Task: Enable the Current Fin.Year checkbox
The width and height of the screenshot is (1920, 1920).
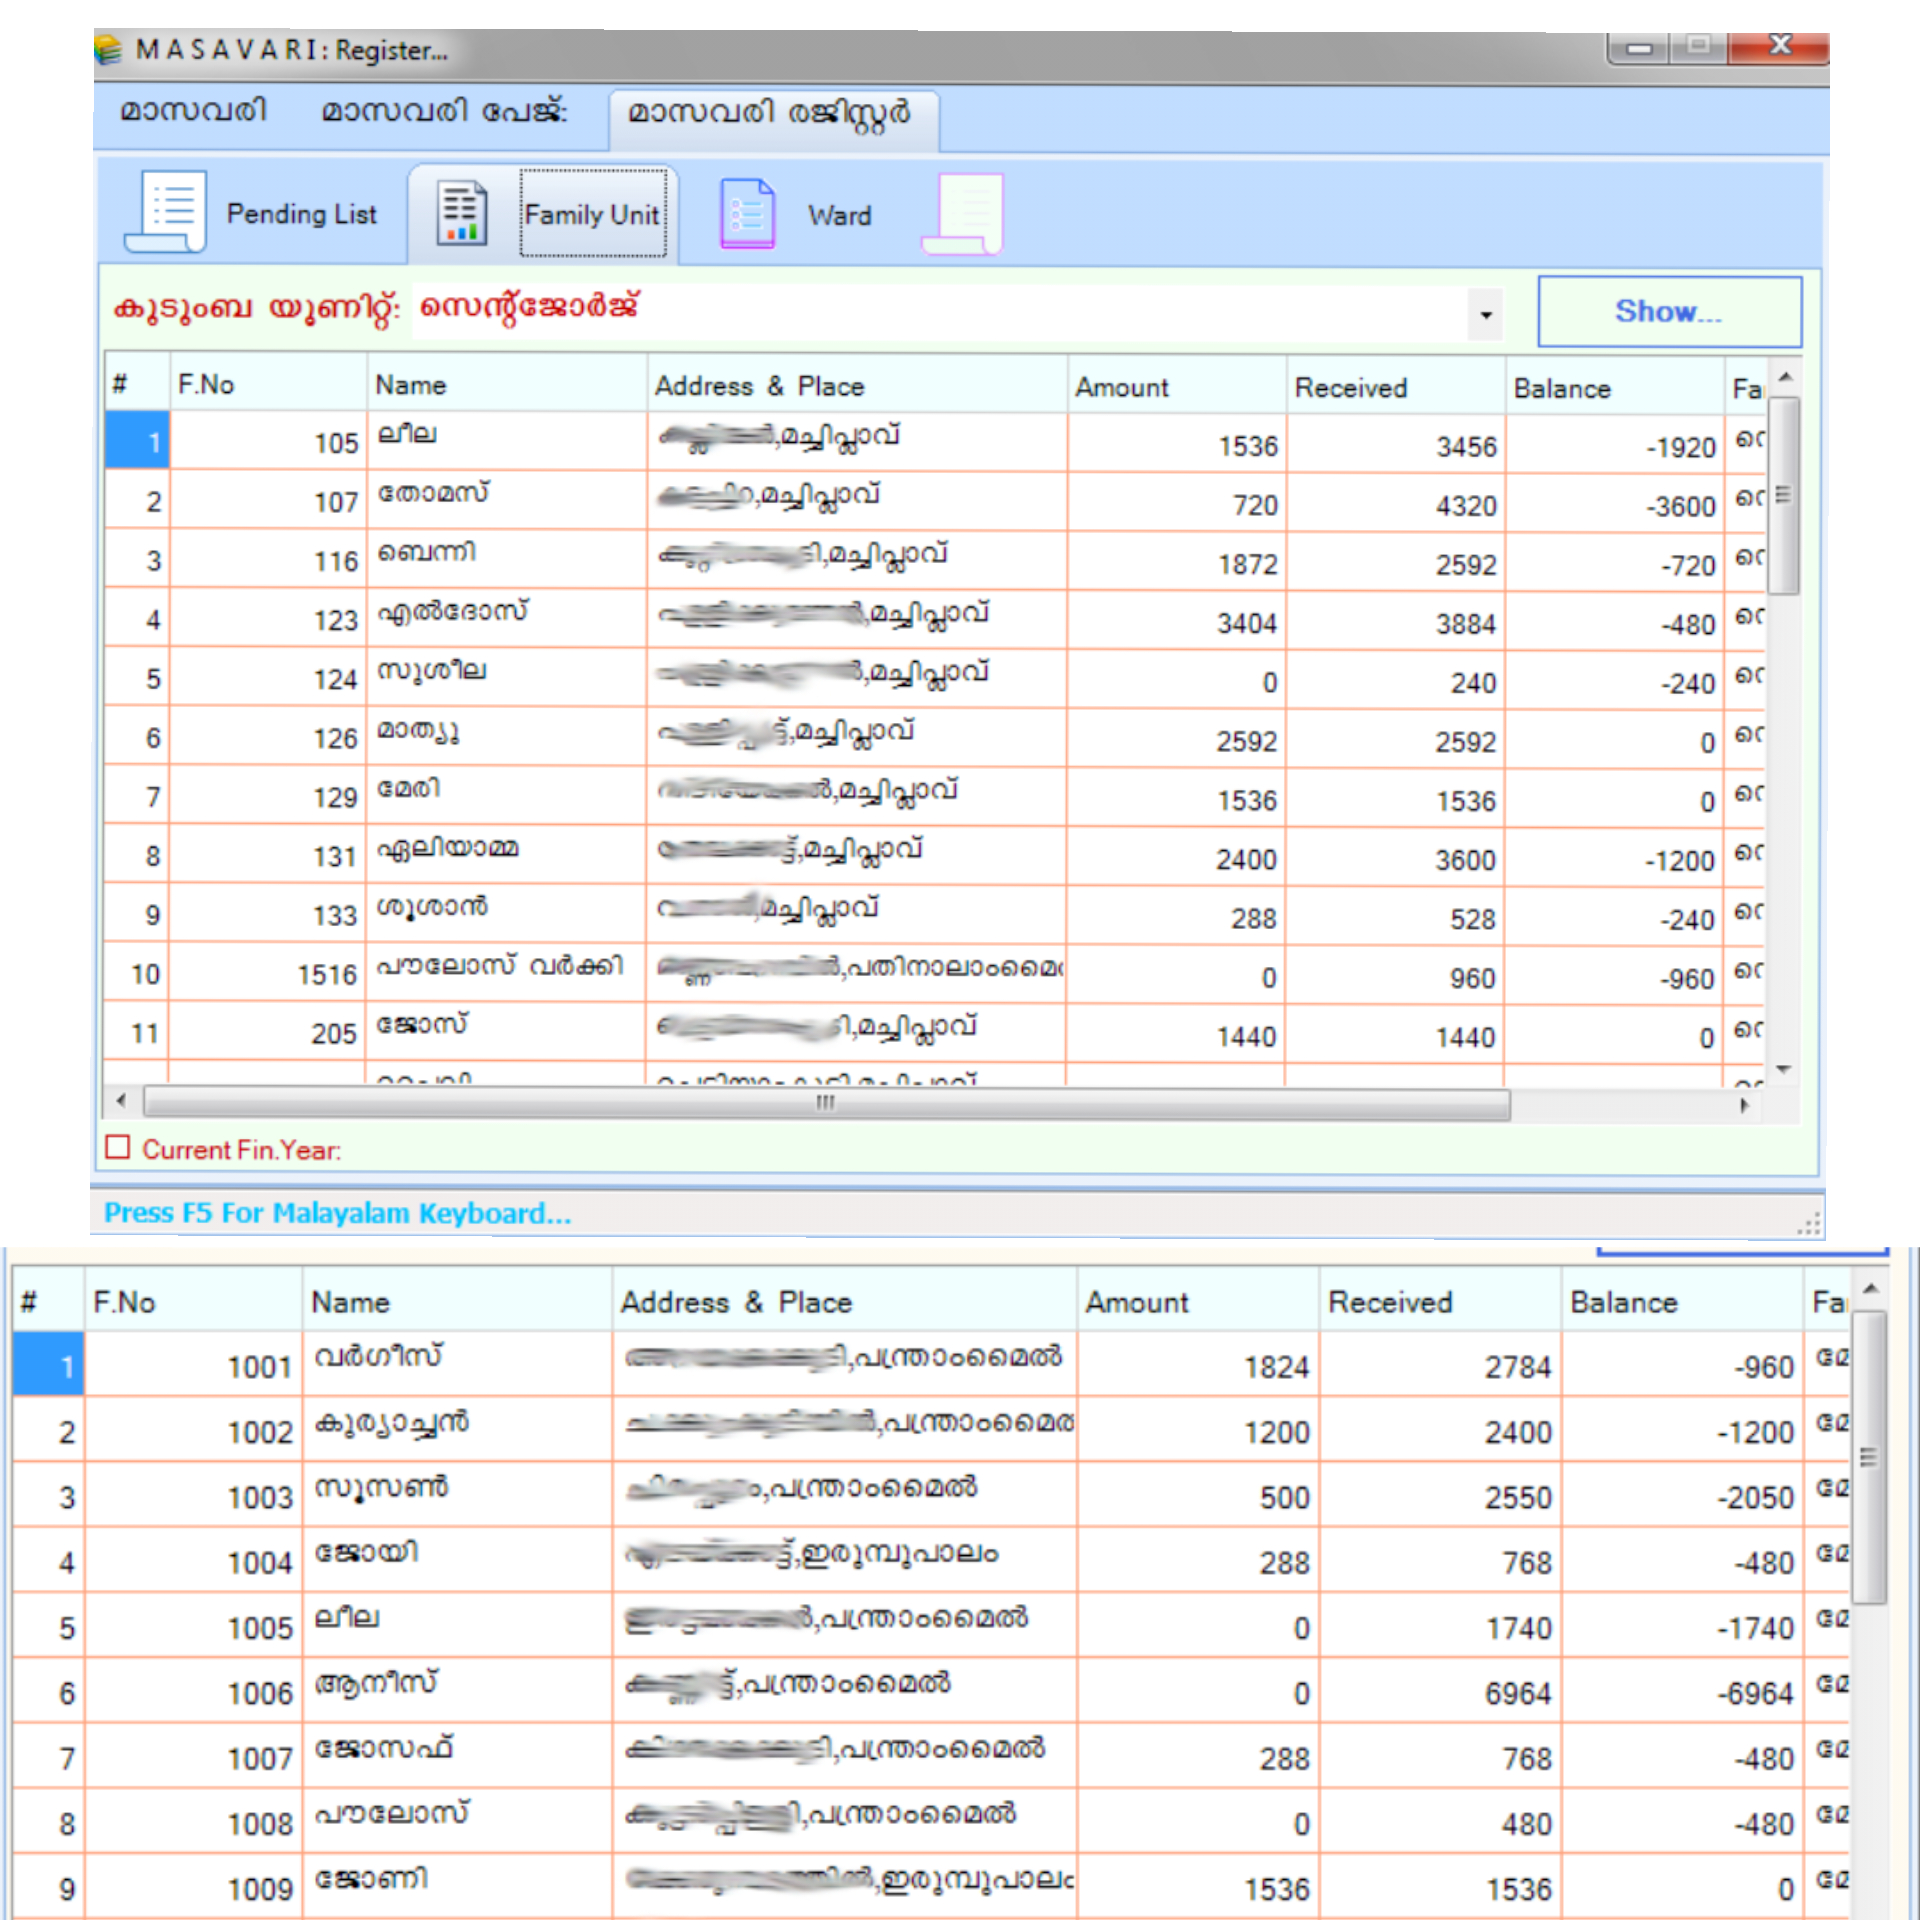Action: tap(118, 1149)
